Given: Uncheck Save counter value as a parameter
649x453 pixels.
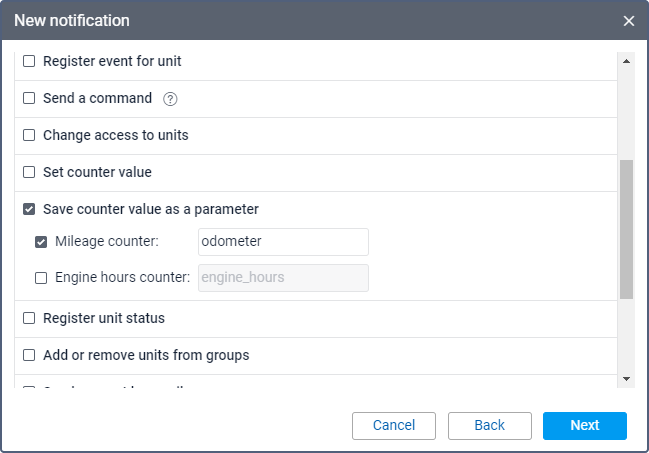Looking at the screenshot, I should (29, 210).
